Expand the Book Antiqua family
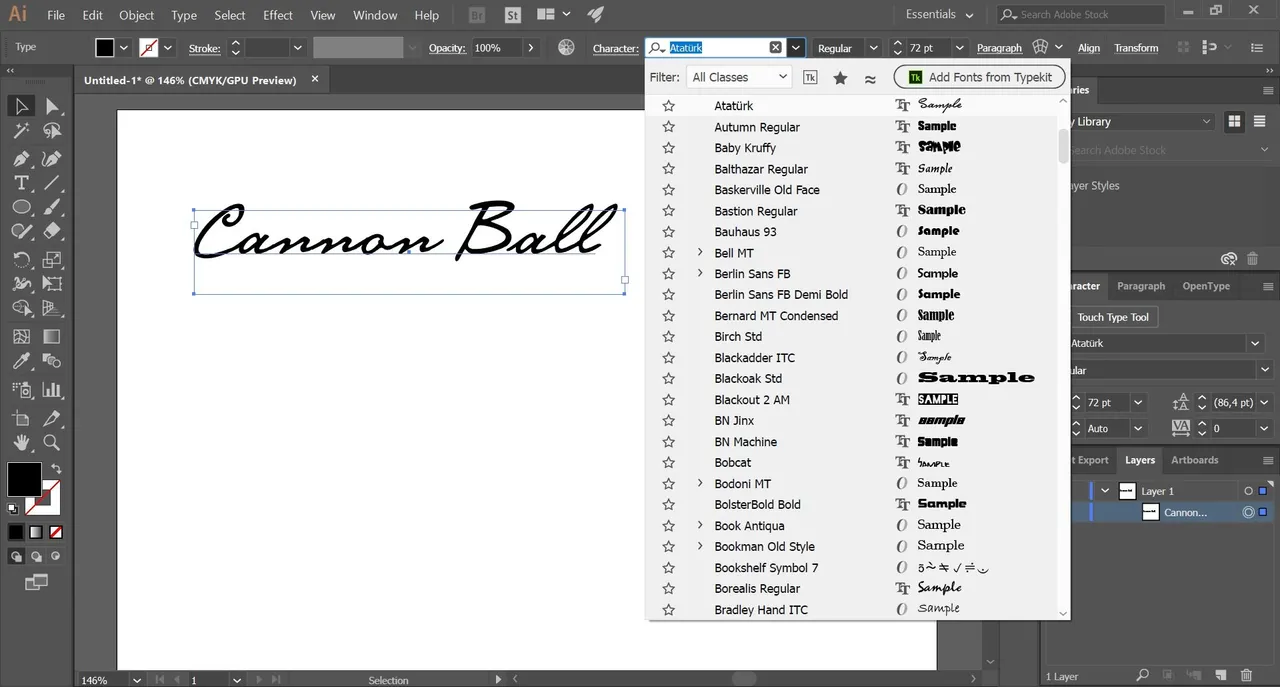This screenshot has width=1280, height=687. (x=700, y=526)
